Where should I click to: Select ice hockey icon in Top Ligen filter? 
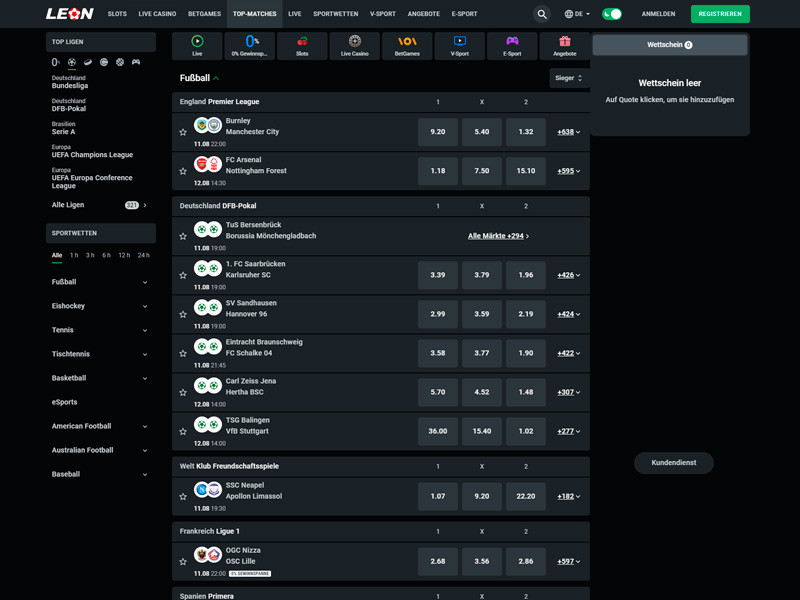[88, 62]
